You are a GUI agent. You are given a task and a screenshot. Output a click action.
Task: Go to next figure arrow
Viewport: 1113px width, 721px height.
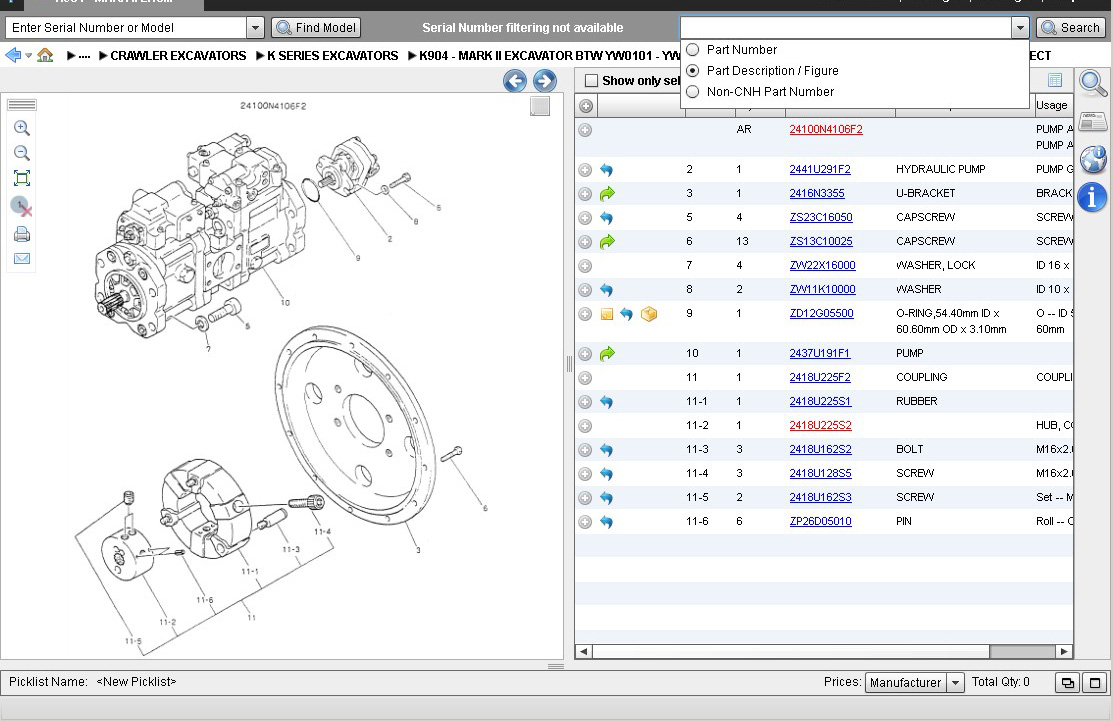click(545, 81)
